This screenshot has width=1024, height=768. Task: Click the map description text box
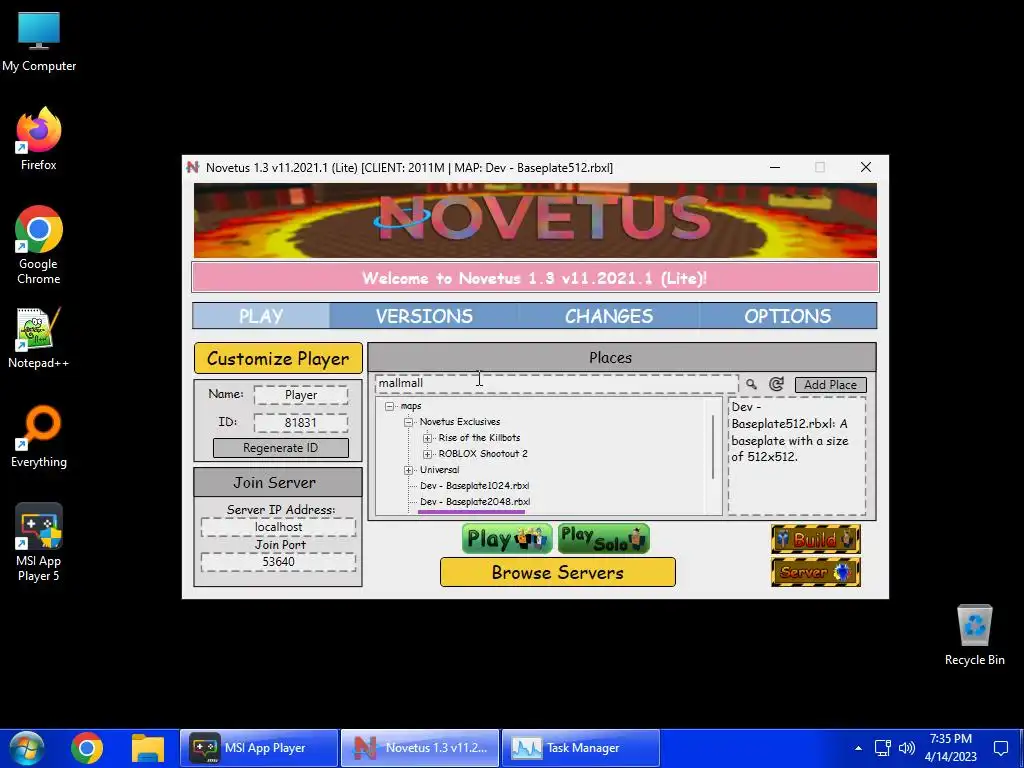point(797,456)
